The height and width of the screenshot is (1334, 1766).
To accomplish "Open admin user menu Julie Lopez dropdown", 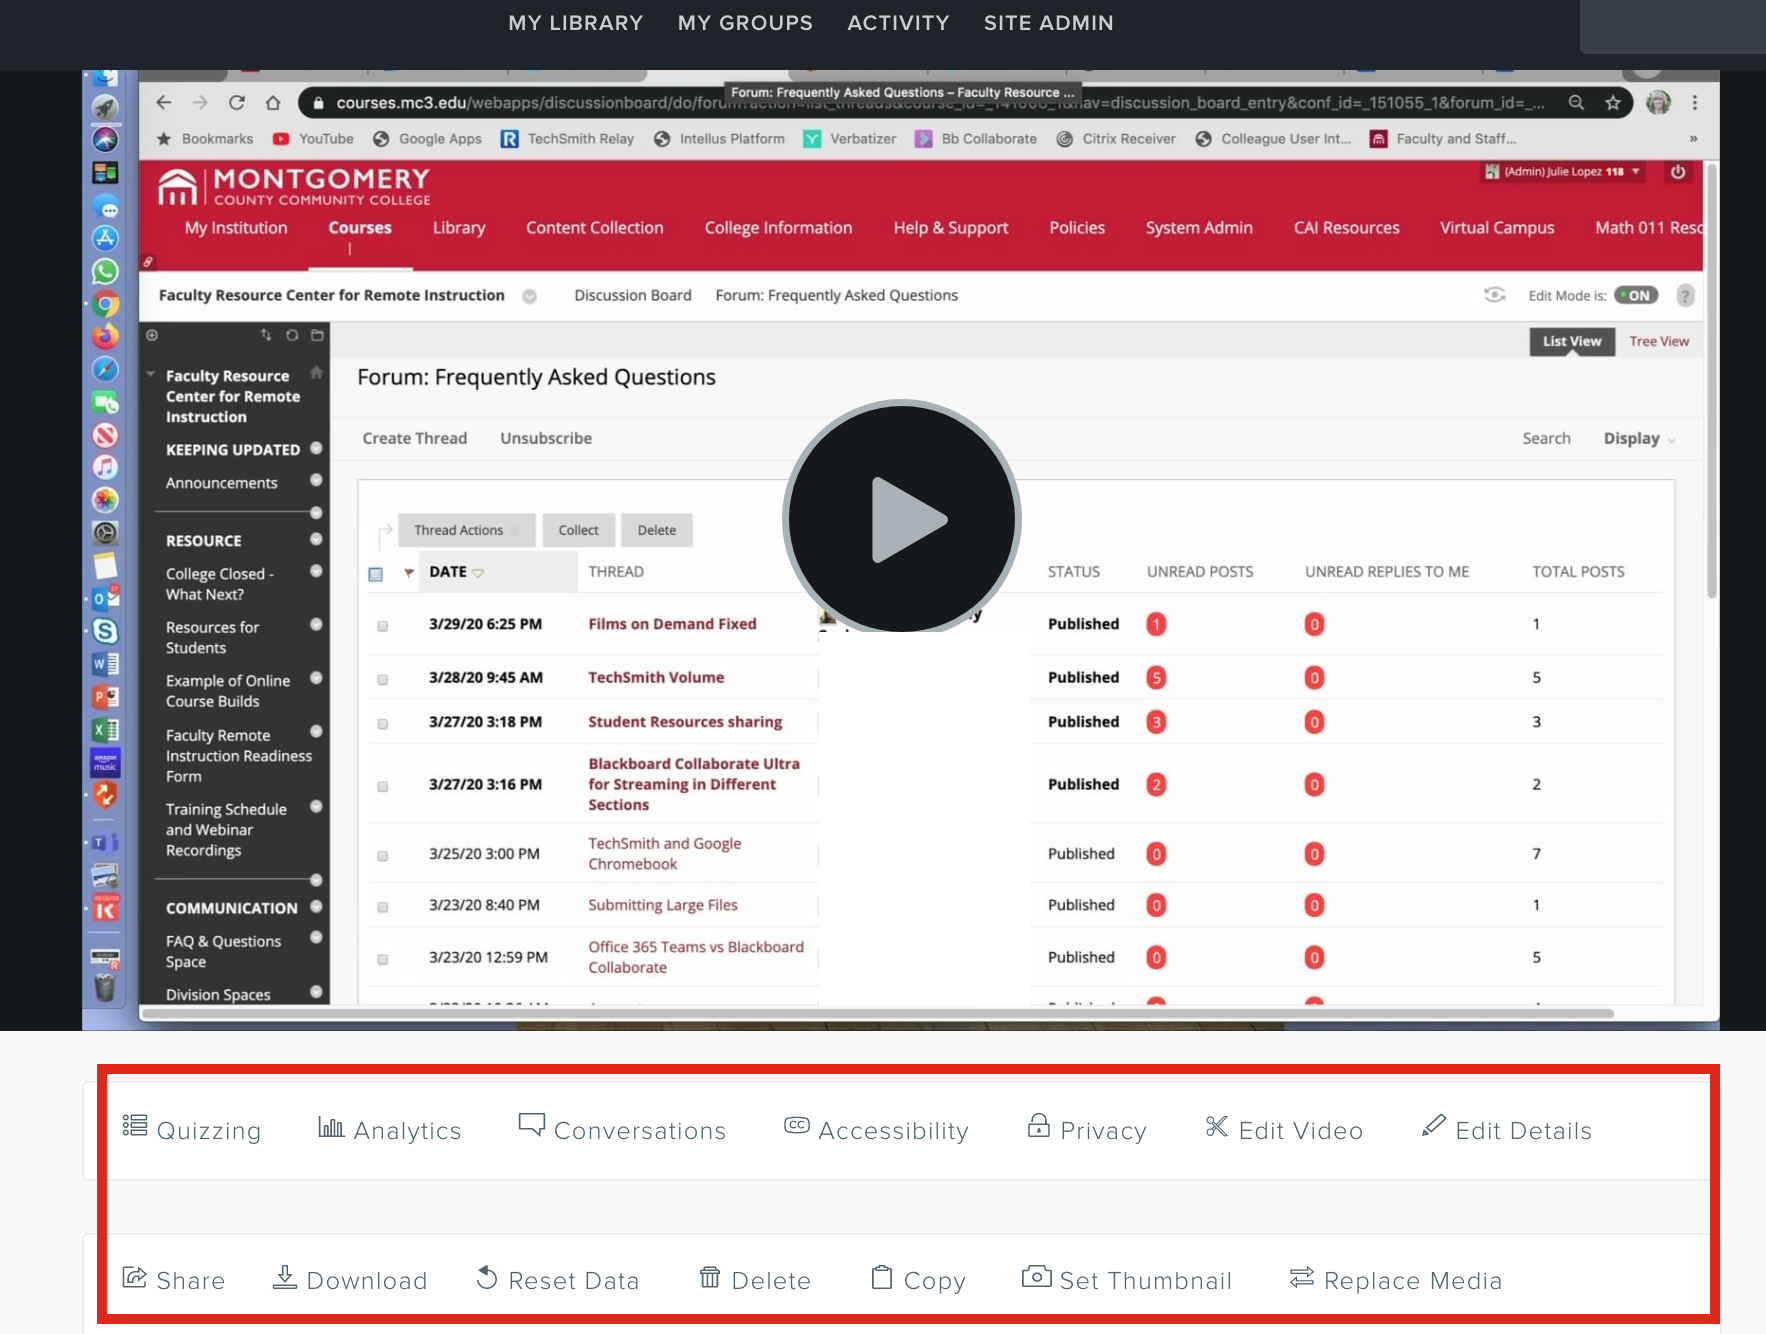I will pos(1561,171).
